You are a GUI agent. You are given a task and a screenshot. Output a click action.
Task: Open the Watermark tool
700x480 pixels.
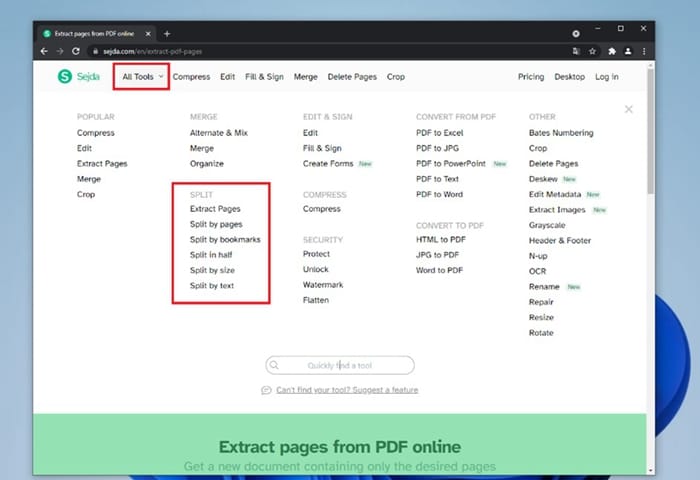pyautogui.click(x=323, y=284)
